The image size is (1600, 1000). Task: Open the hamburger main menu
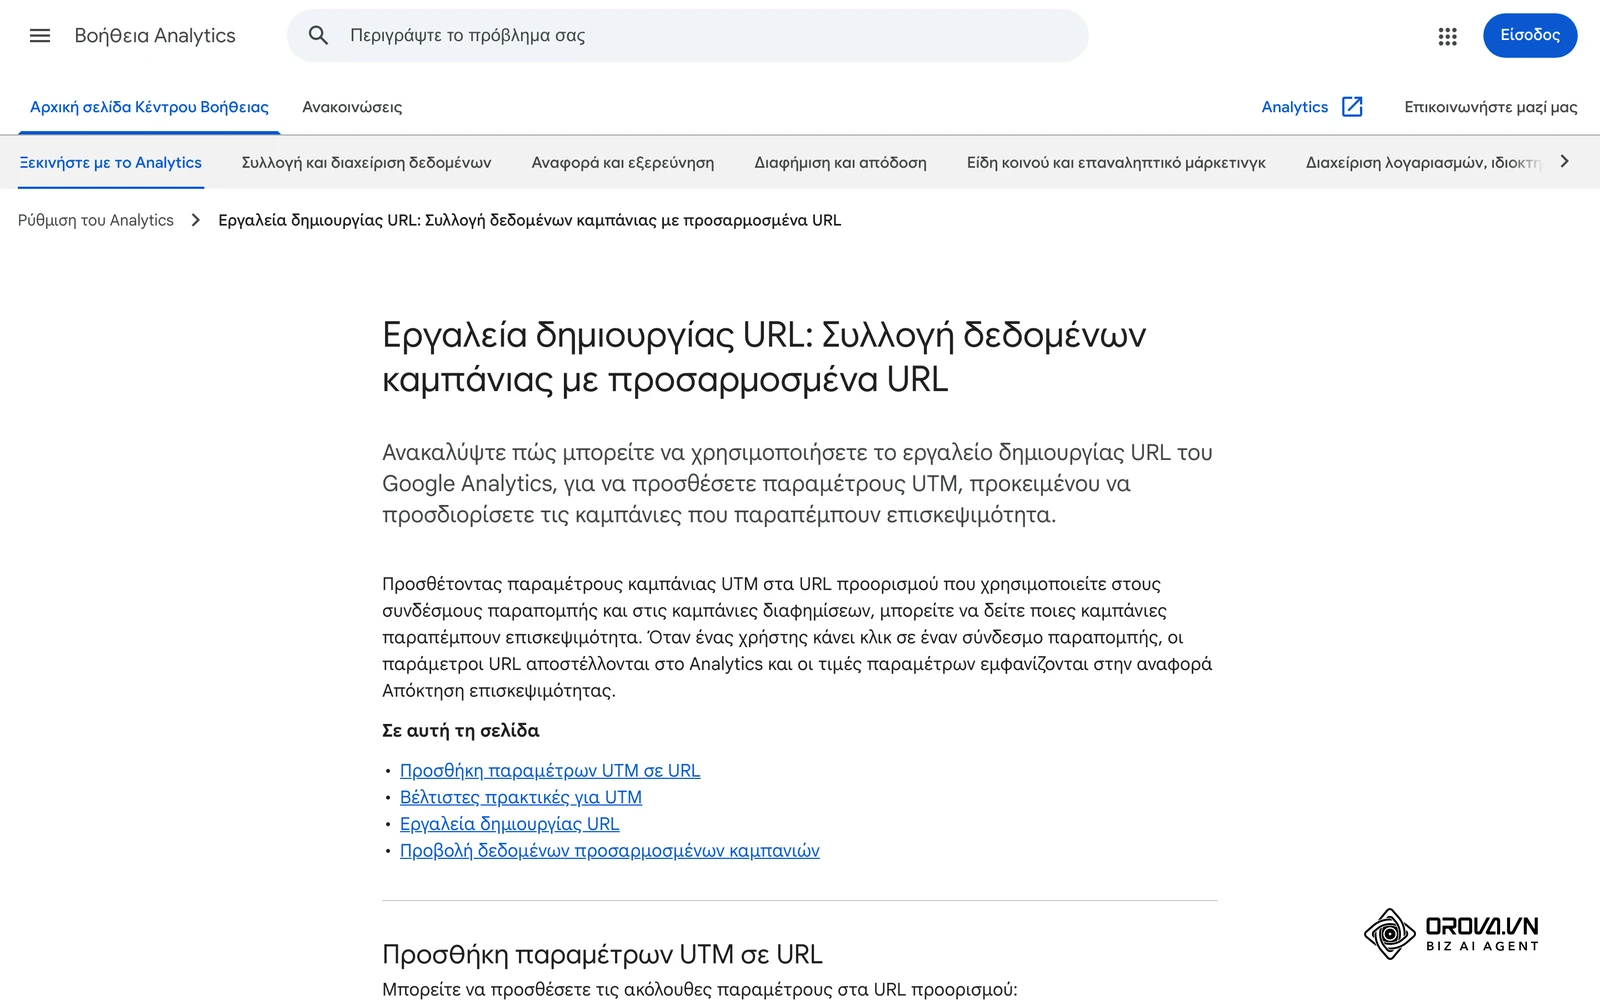[x=40, y=36]
